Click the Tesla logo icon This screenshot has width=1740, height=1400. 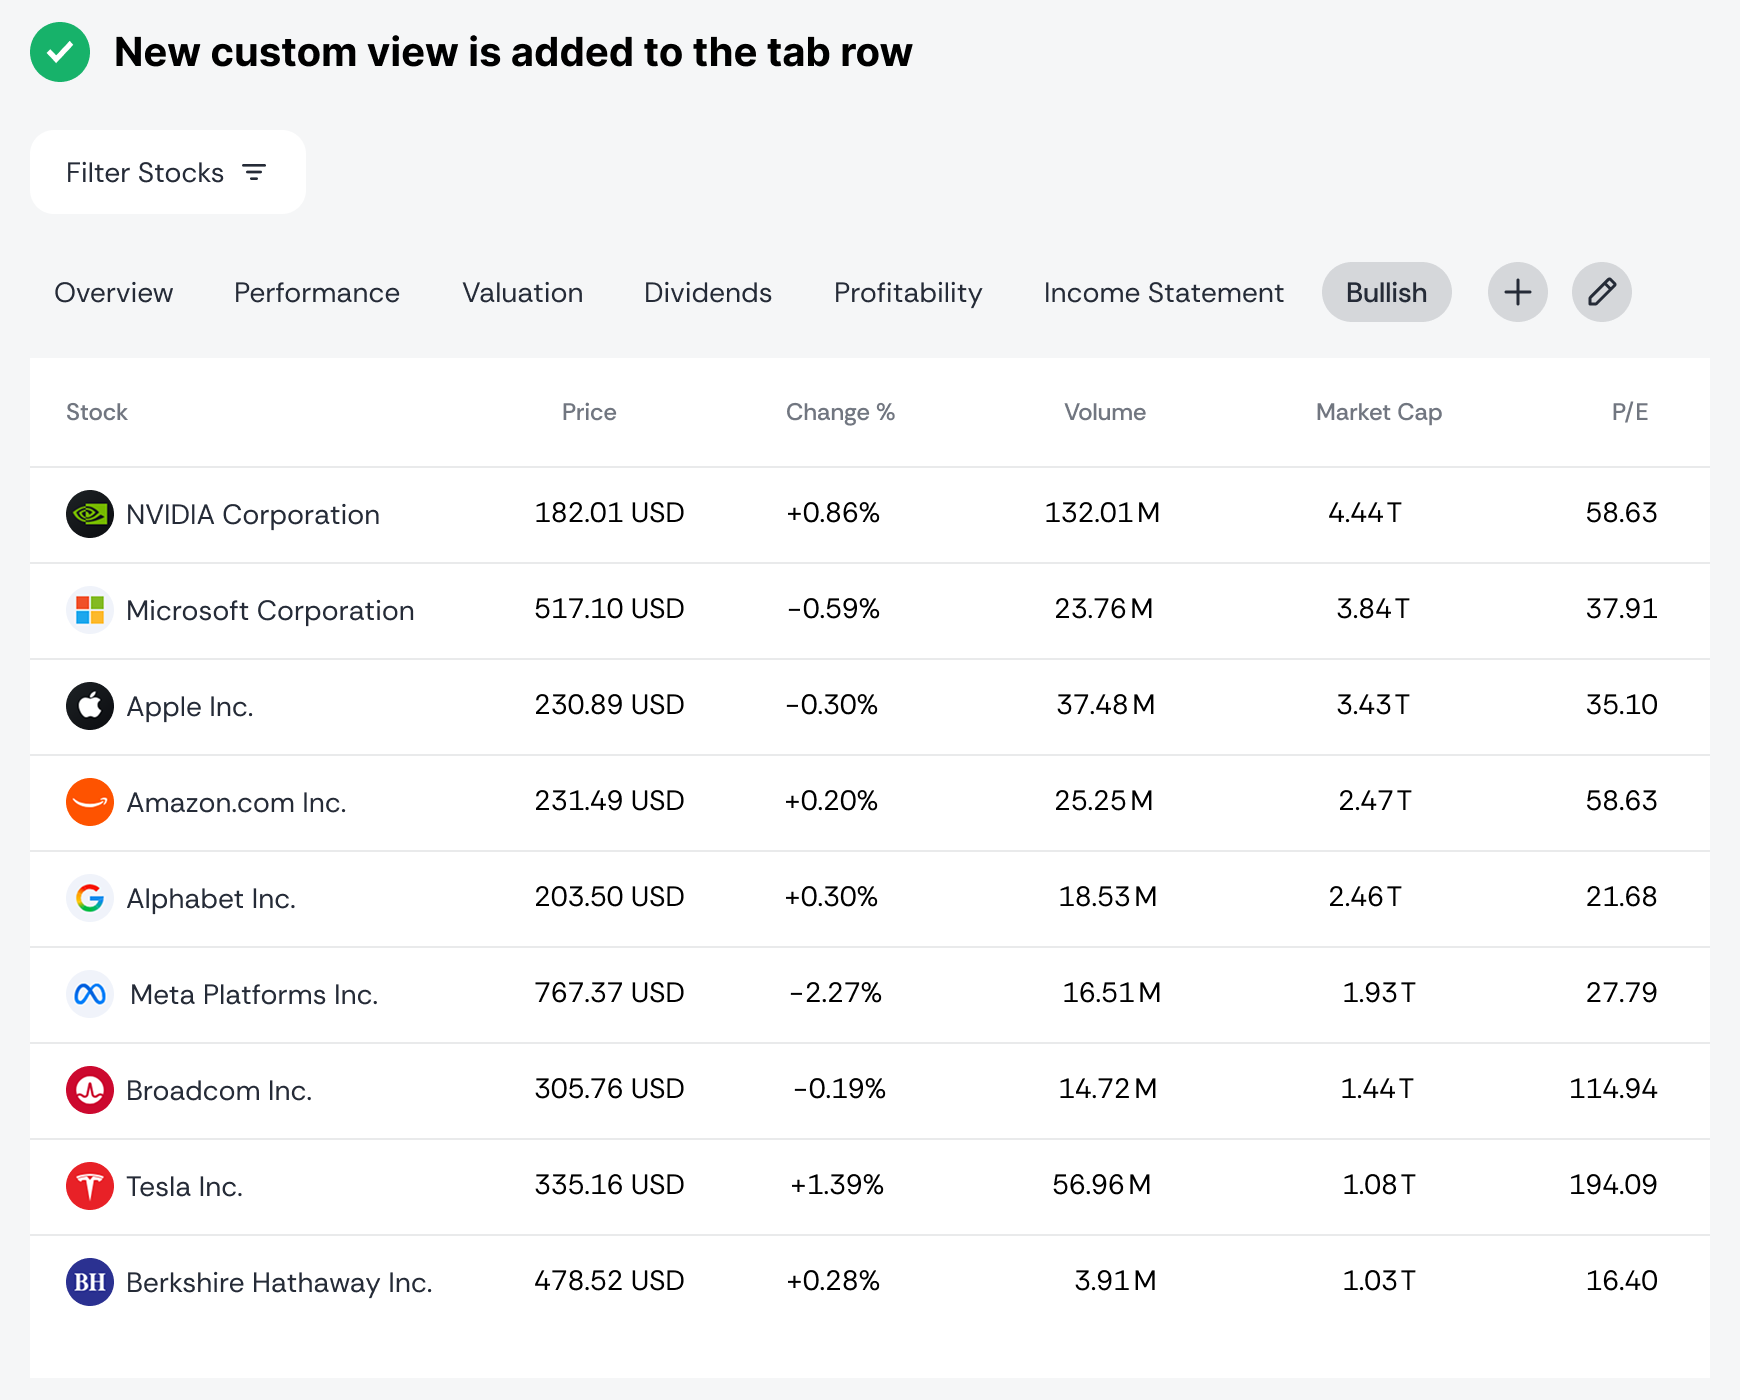(90, 1186)
